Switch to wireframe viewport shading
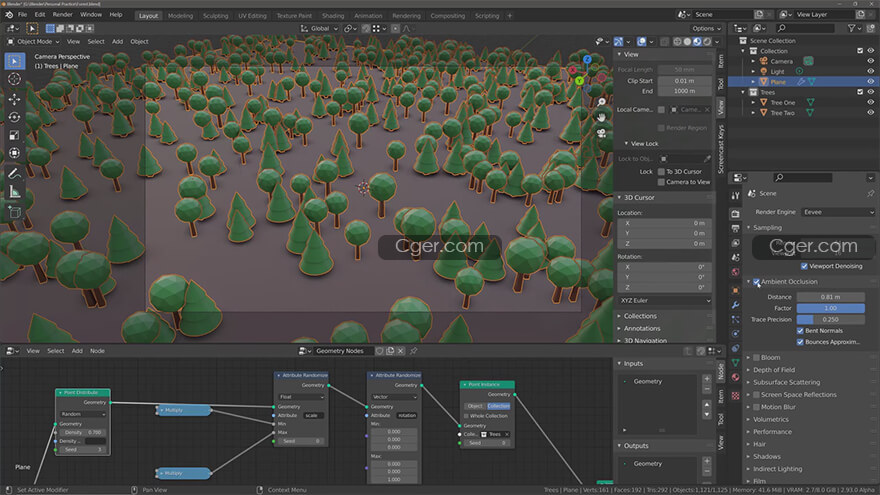 click(677, 42)
